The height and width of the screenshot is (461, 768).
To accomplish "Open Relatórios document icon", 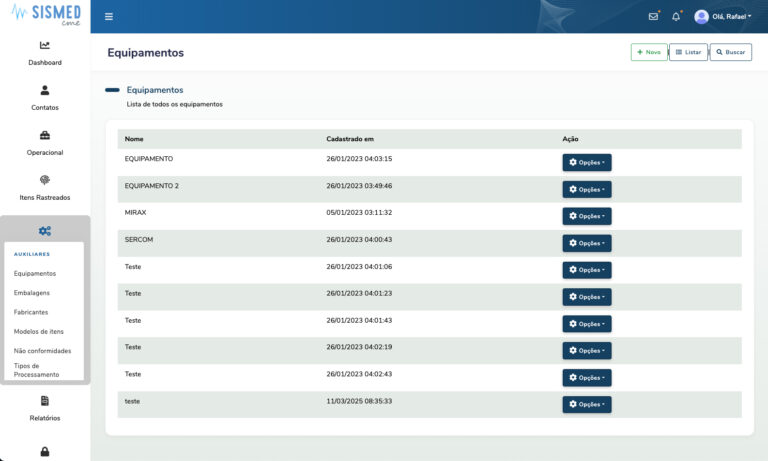I will click(45, 400).
